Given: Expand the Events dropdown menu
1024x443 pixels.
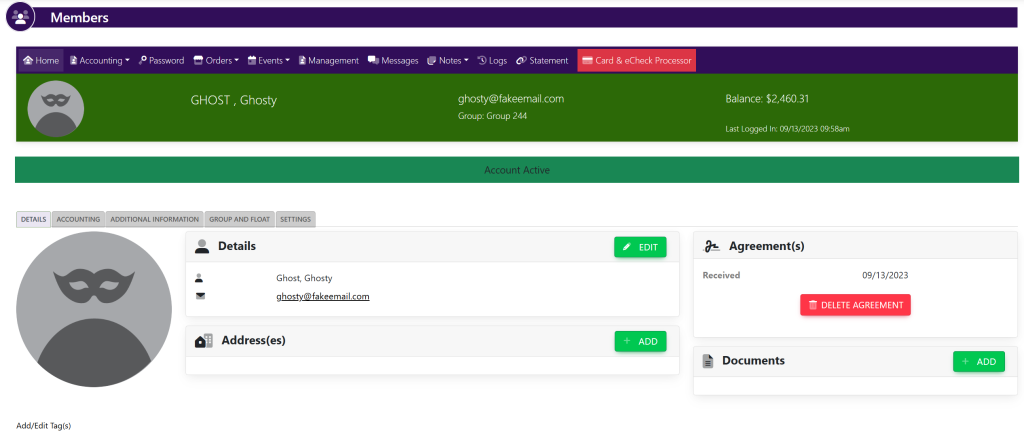Looking at the screenshot, I should pos(269,60).
